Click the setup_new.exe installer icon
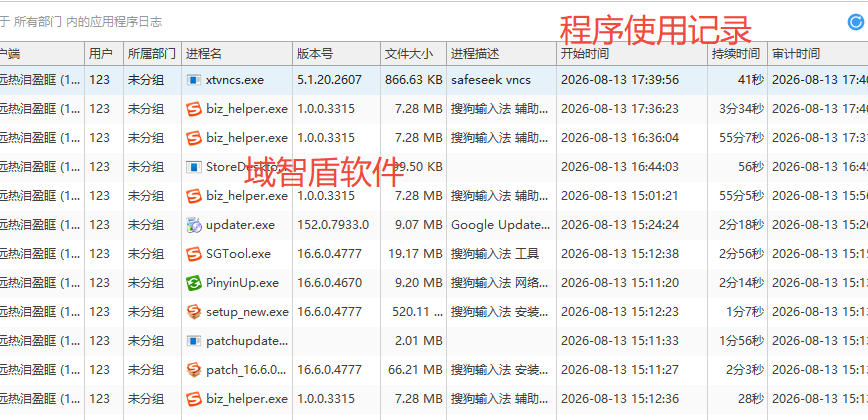 193,312
